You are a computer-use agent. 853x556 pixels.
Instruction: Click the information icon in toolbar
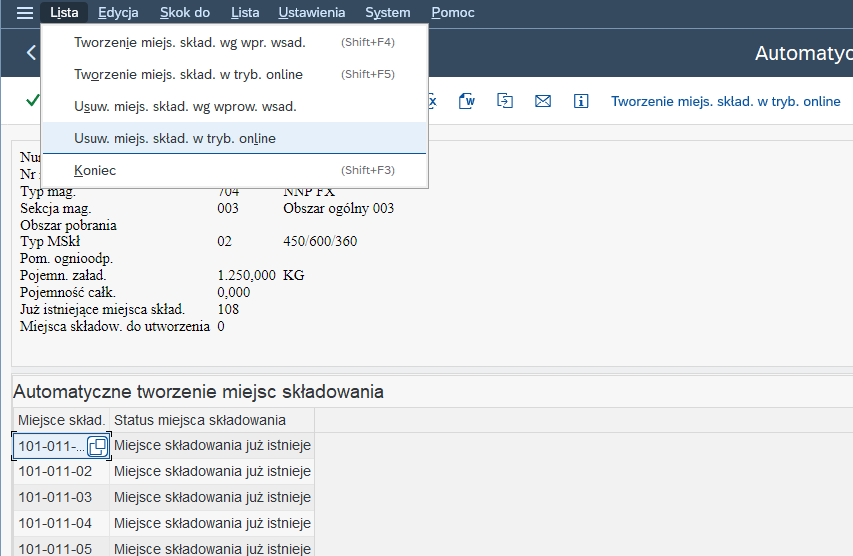pos(581,101)
